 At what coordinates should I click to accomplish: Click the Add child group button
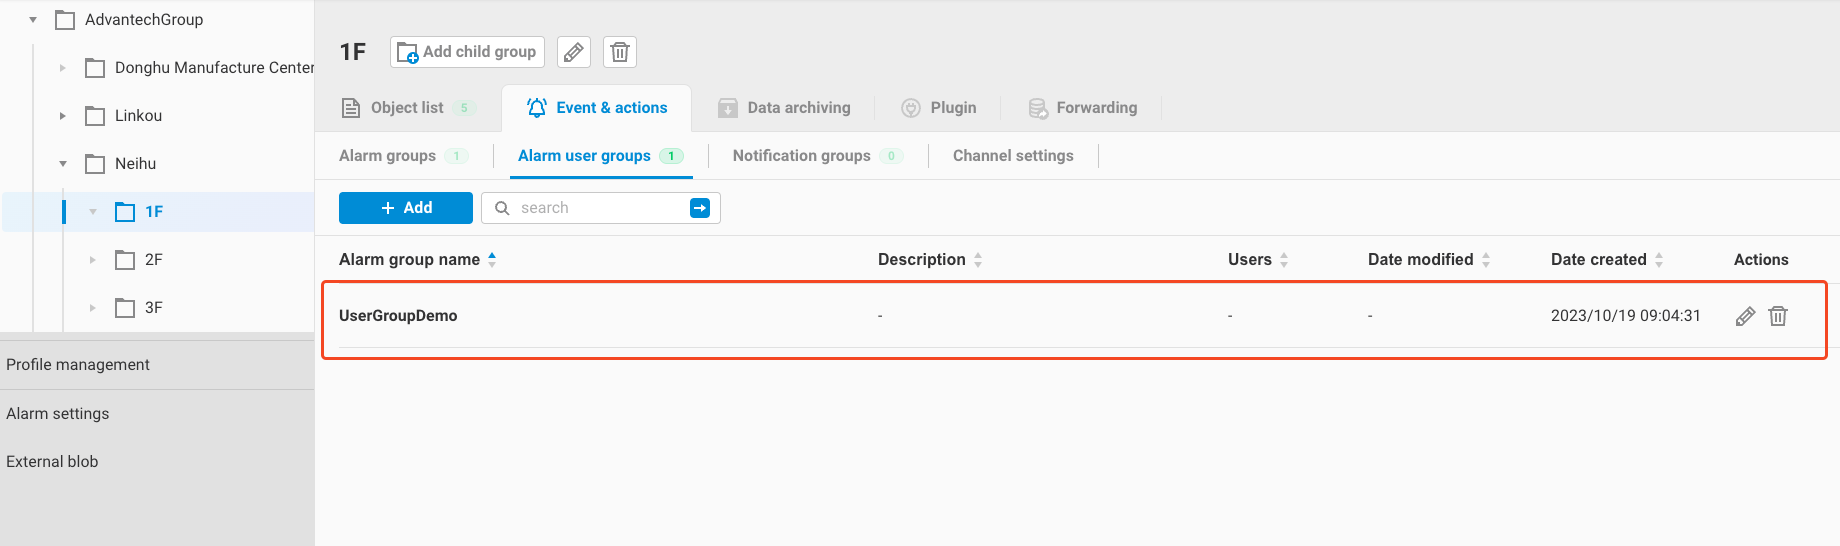click(x=467, y=52)
